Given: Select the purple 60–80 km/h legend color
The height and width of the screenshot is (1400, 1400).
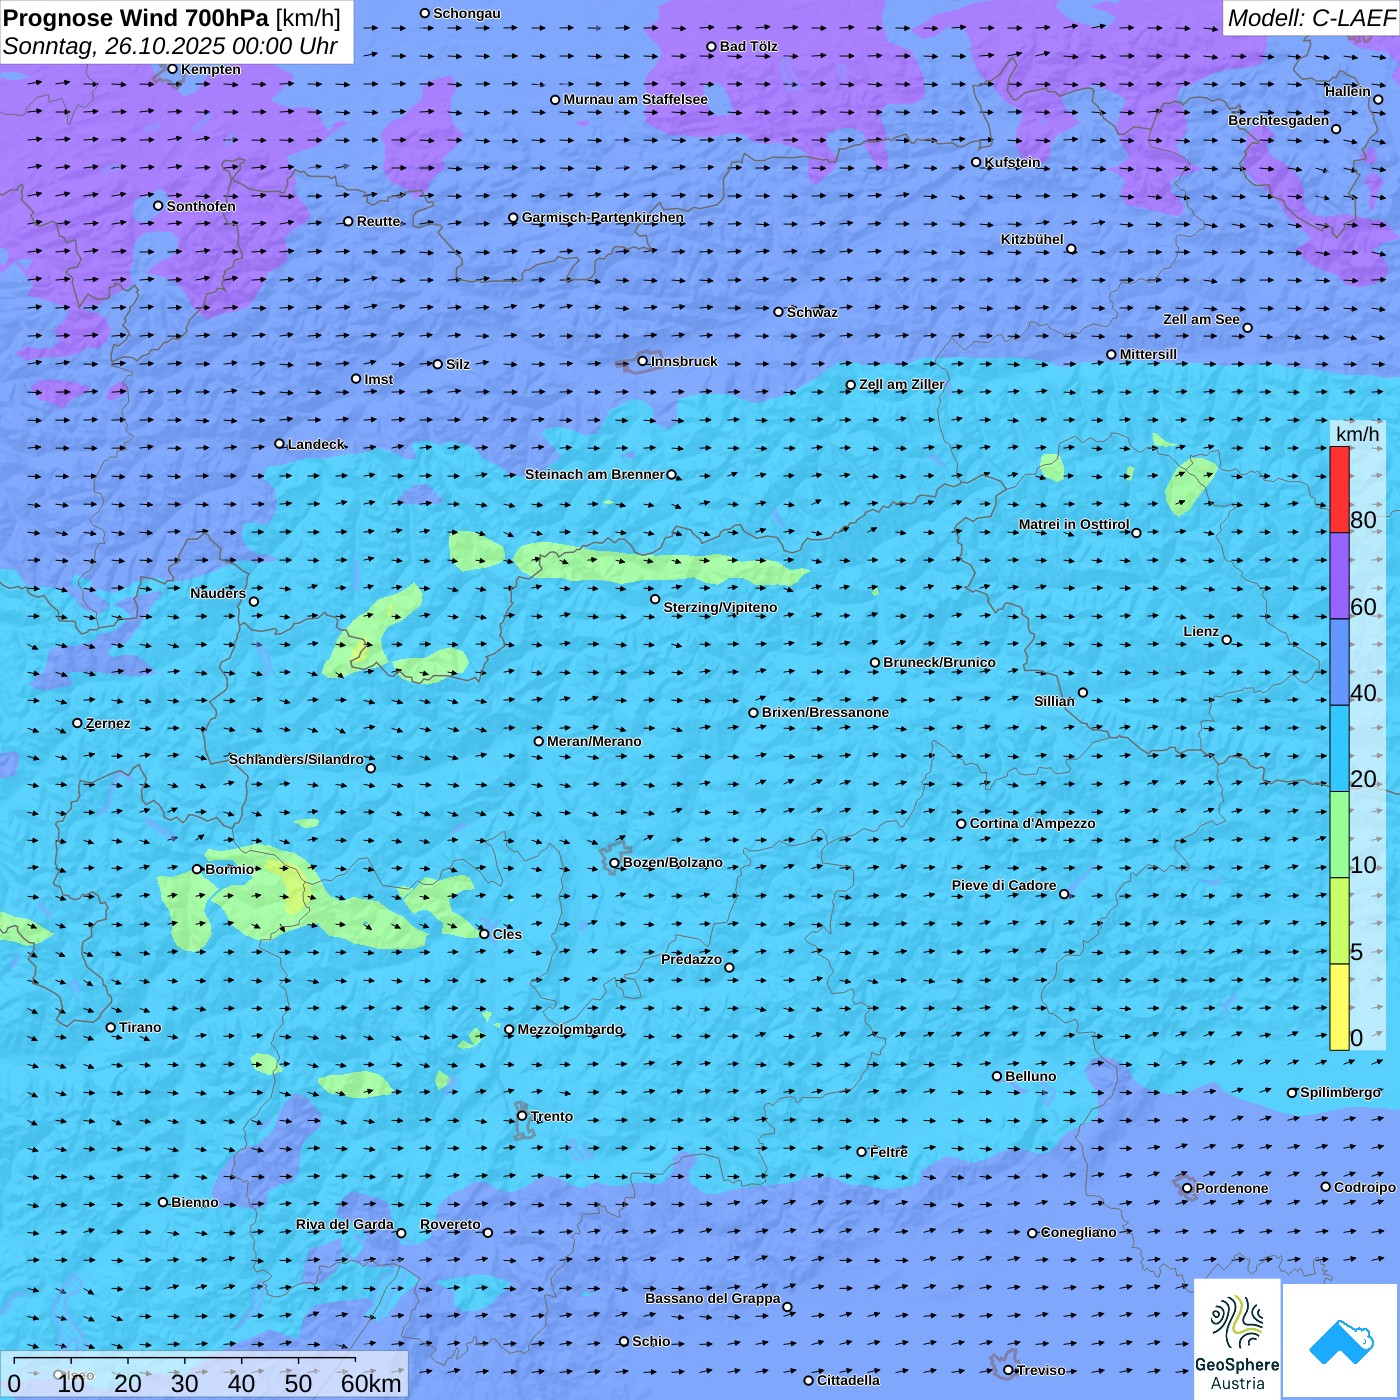Looking at the screenshot, I should click(x=1339, y=576).
